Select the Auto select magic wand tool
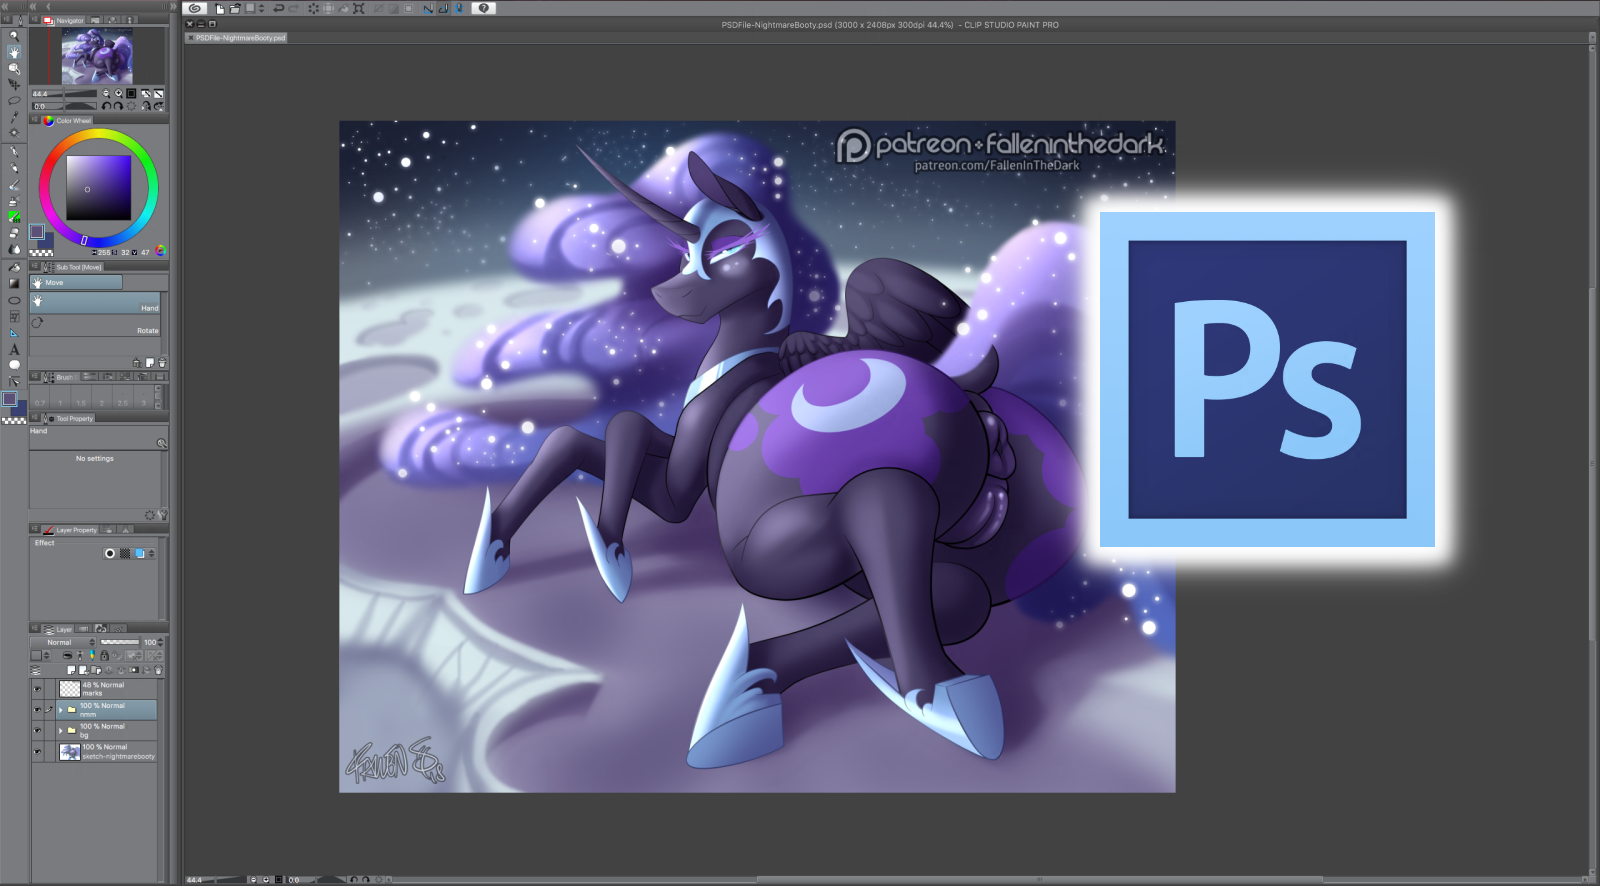The width and height of the screenshot is (1600, 886). [14, 132]
